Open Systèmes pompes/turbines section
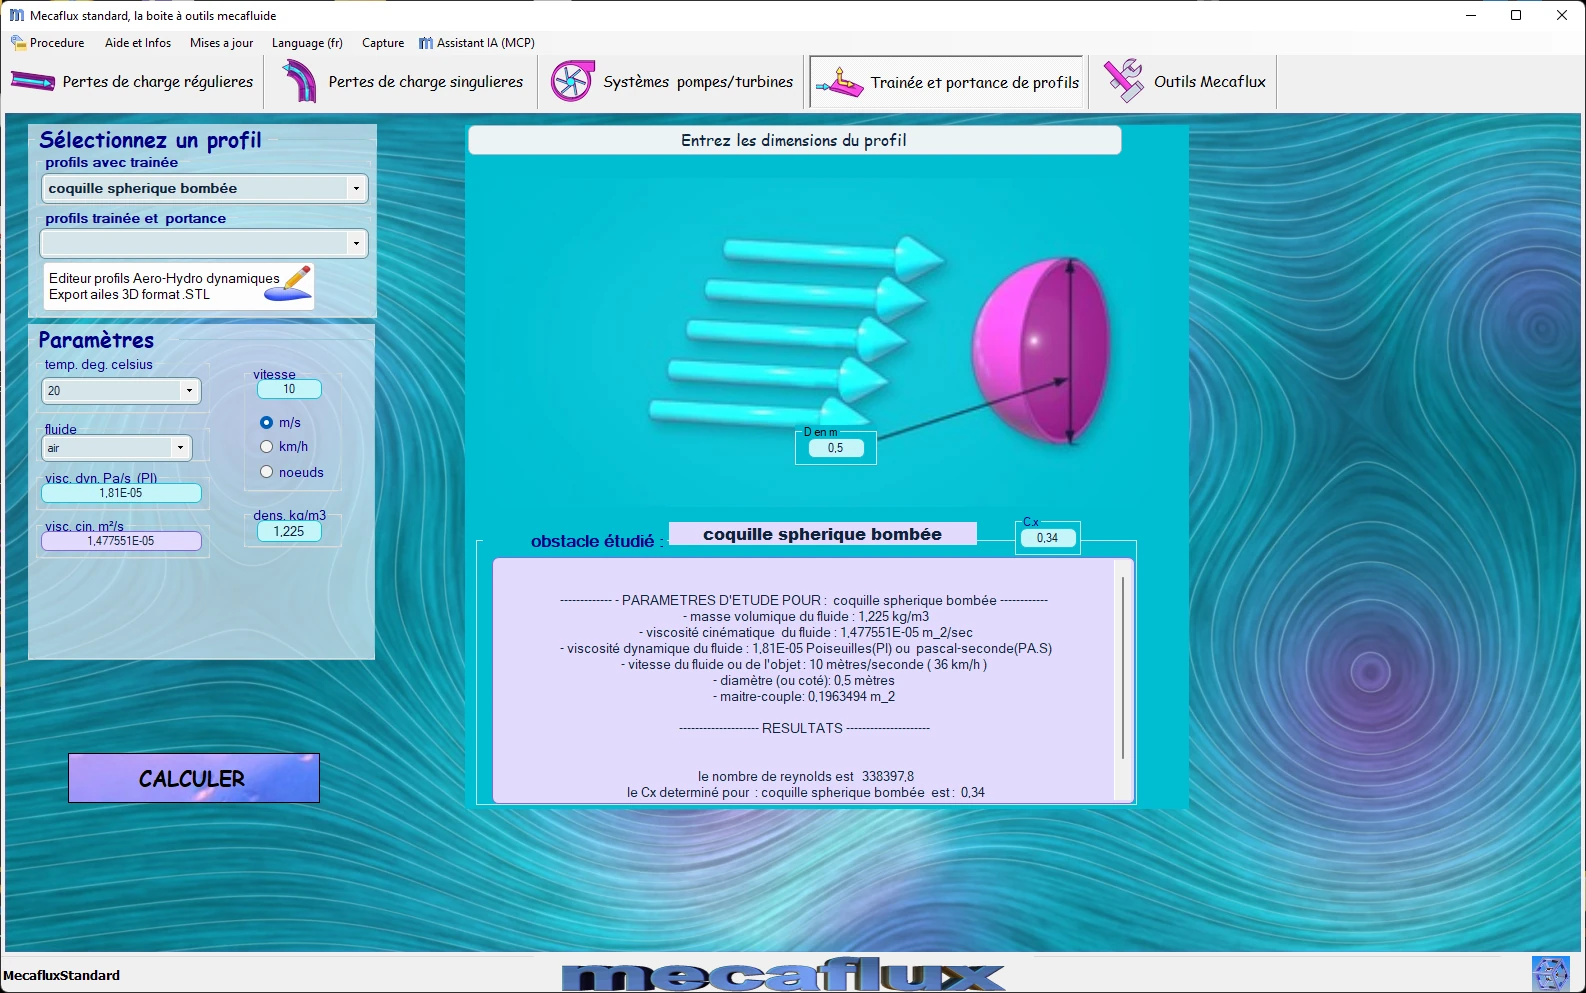Viewport: 1586px width, 993px height. [x=672, y=82]
